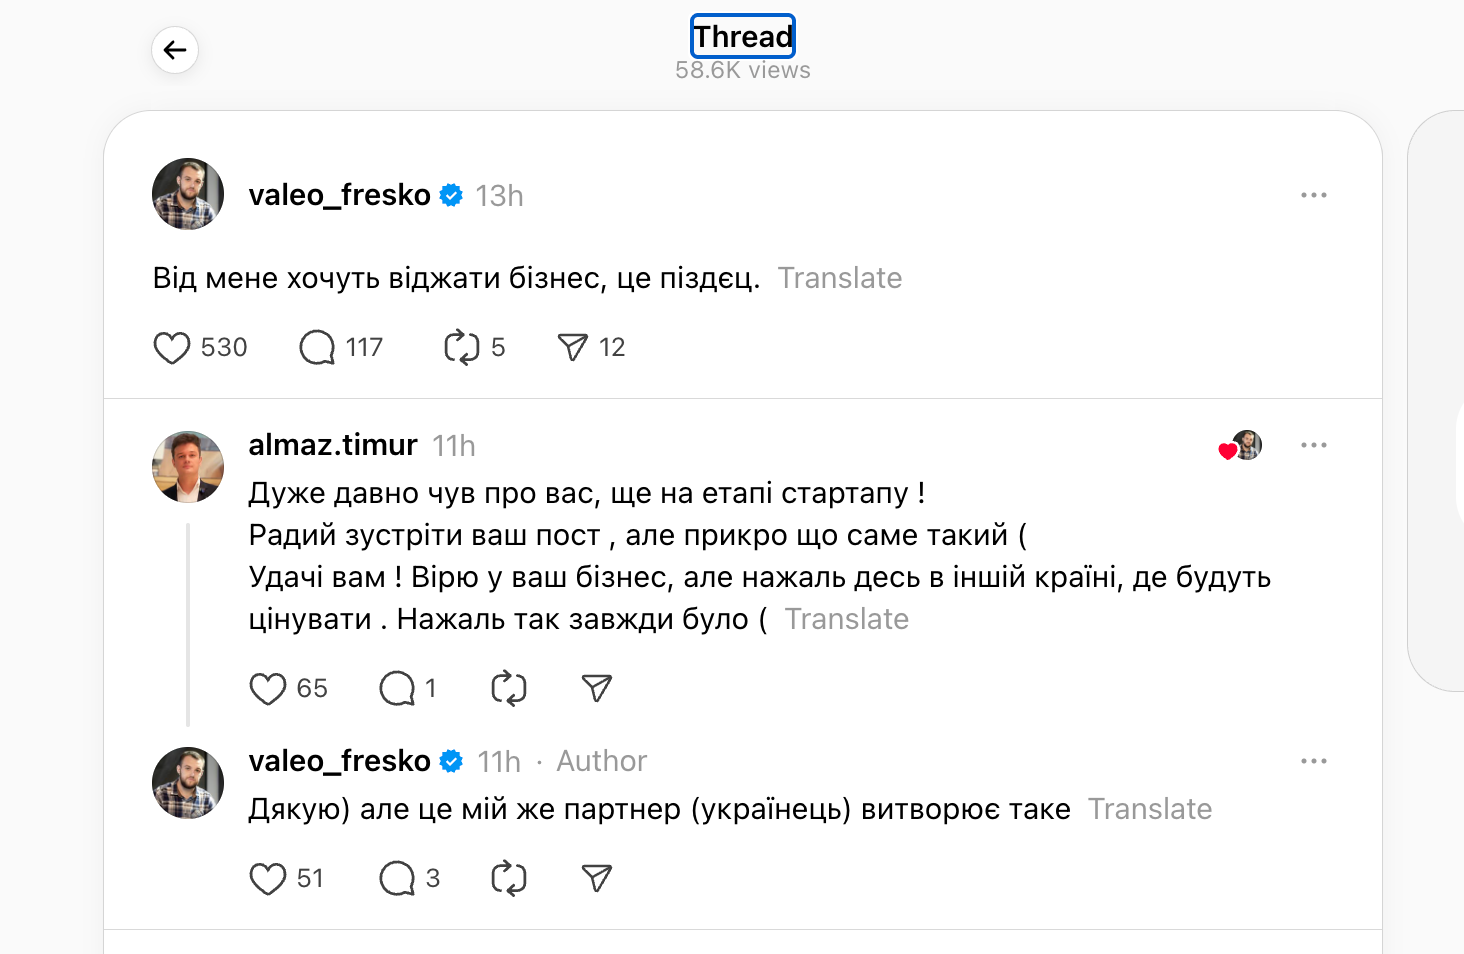Translate almaz.timur's reply text
The width and height of the screenshot is (1464, 954).
(847, 619)
